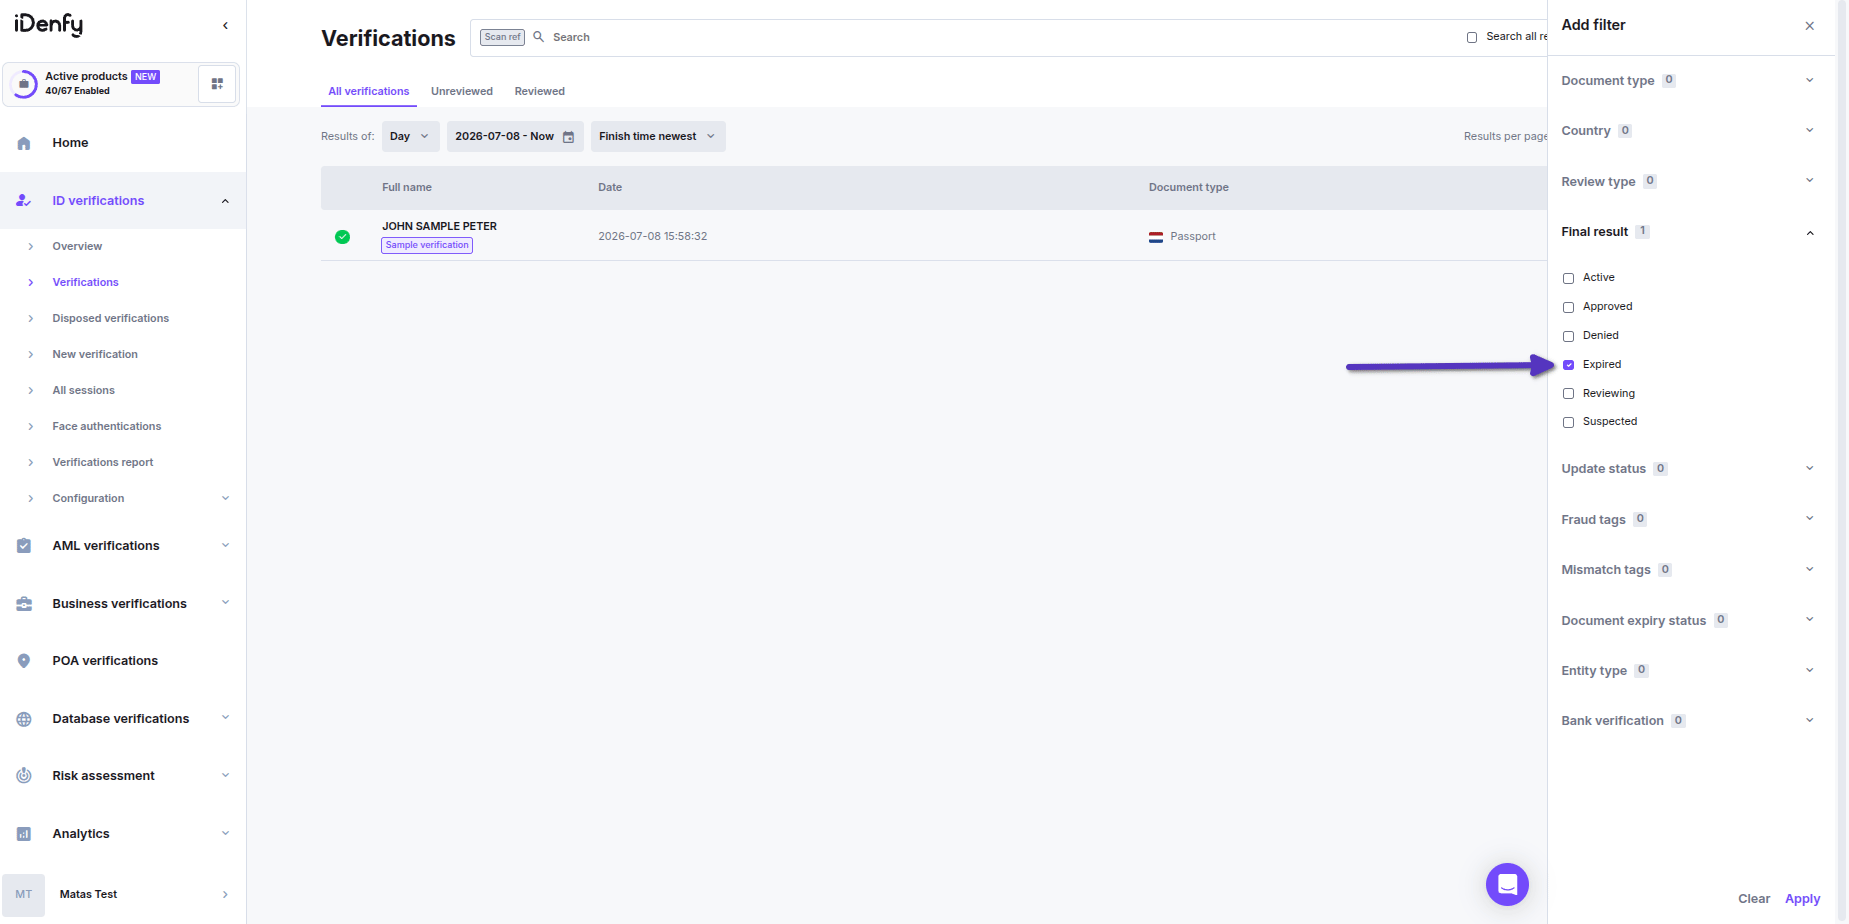The image size is (1849, 924).
Task: Open the chat support bubble
Action: [1507, 884]
